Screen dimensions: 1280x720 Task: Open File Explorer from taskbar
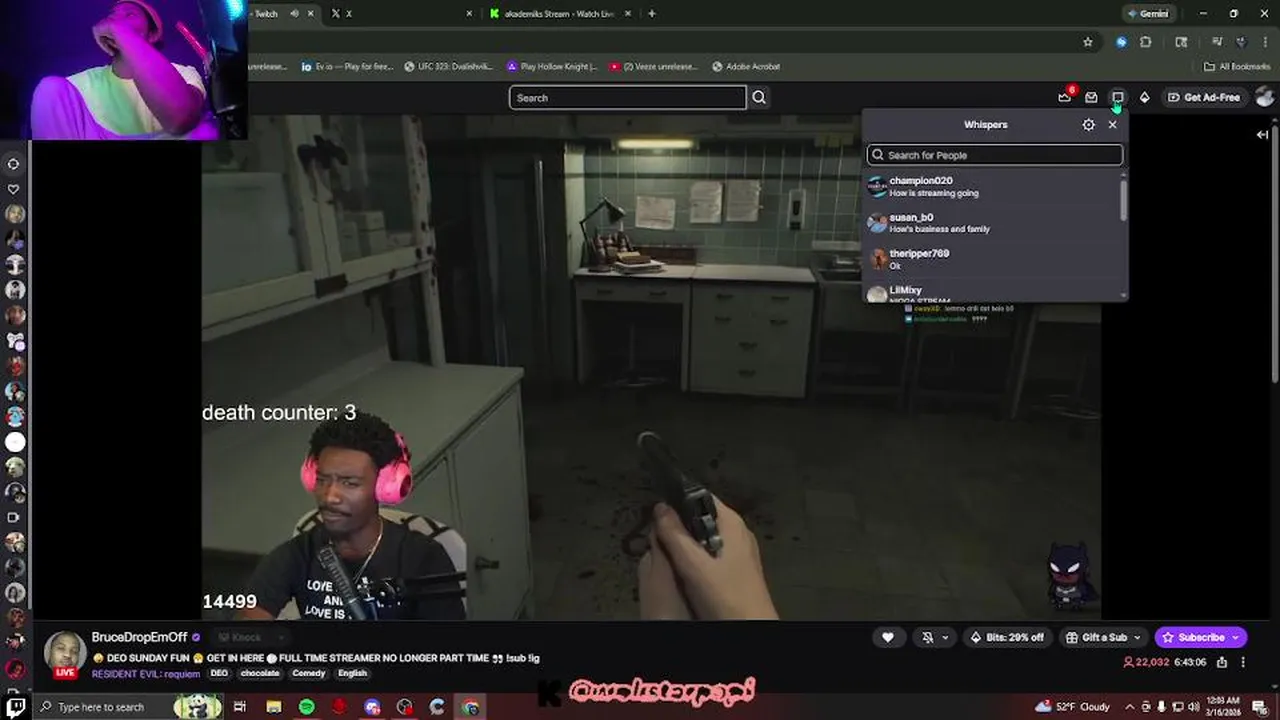click(274, 707)
